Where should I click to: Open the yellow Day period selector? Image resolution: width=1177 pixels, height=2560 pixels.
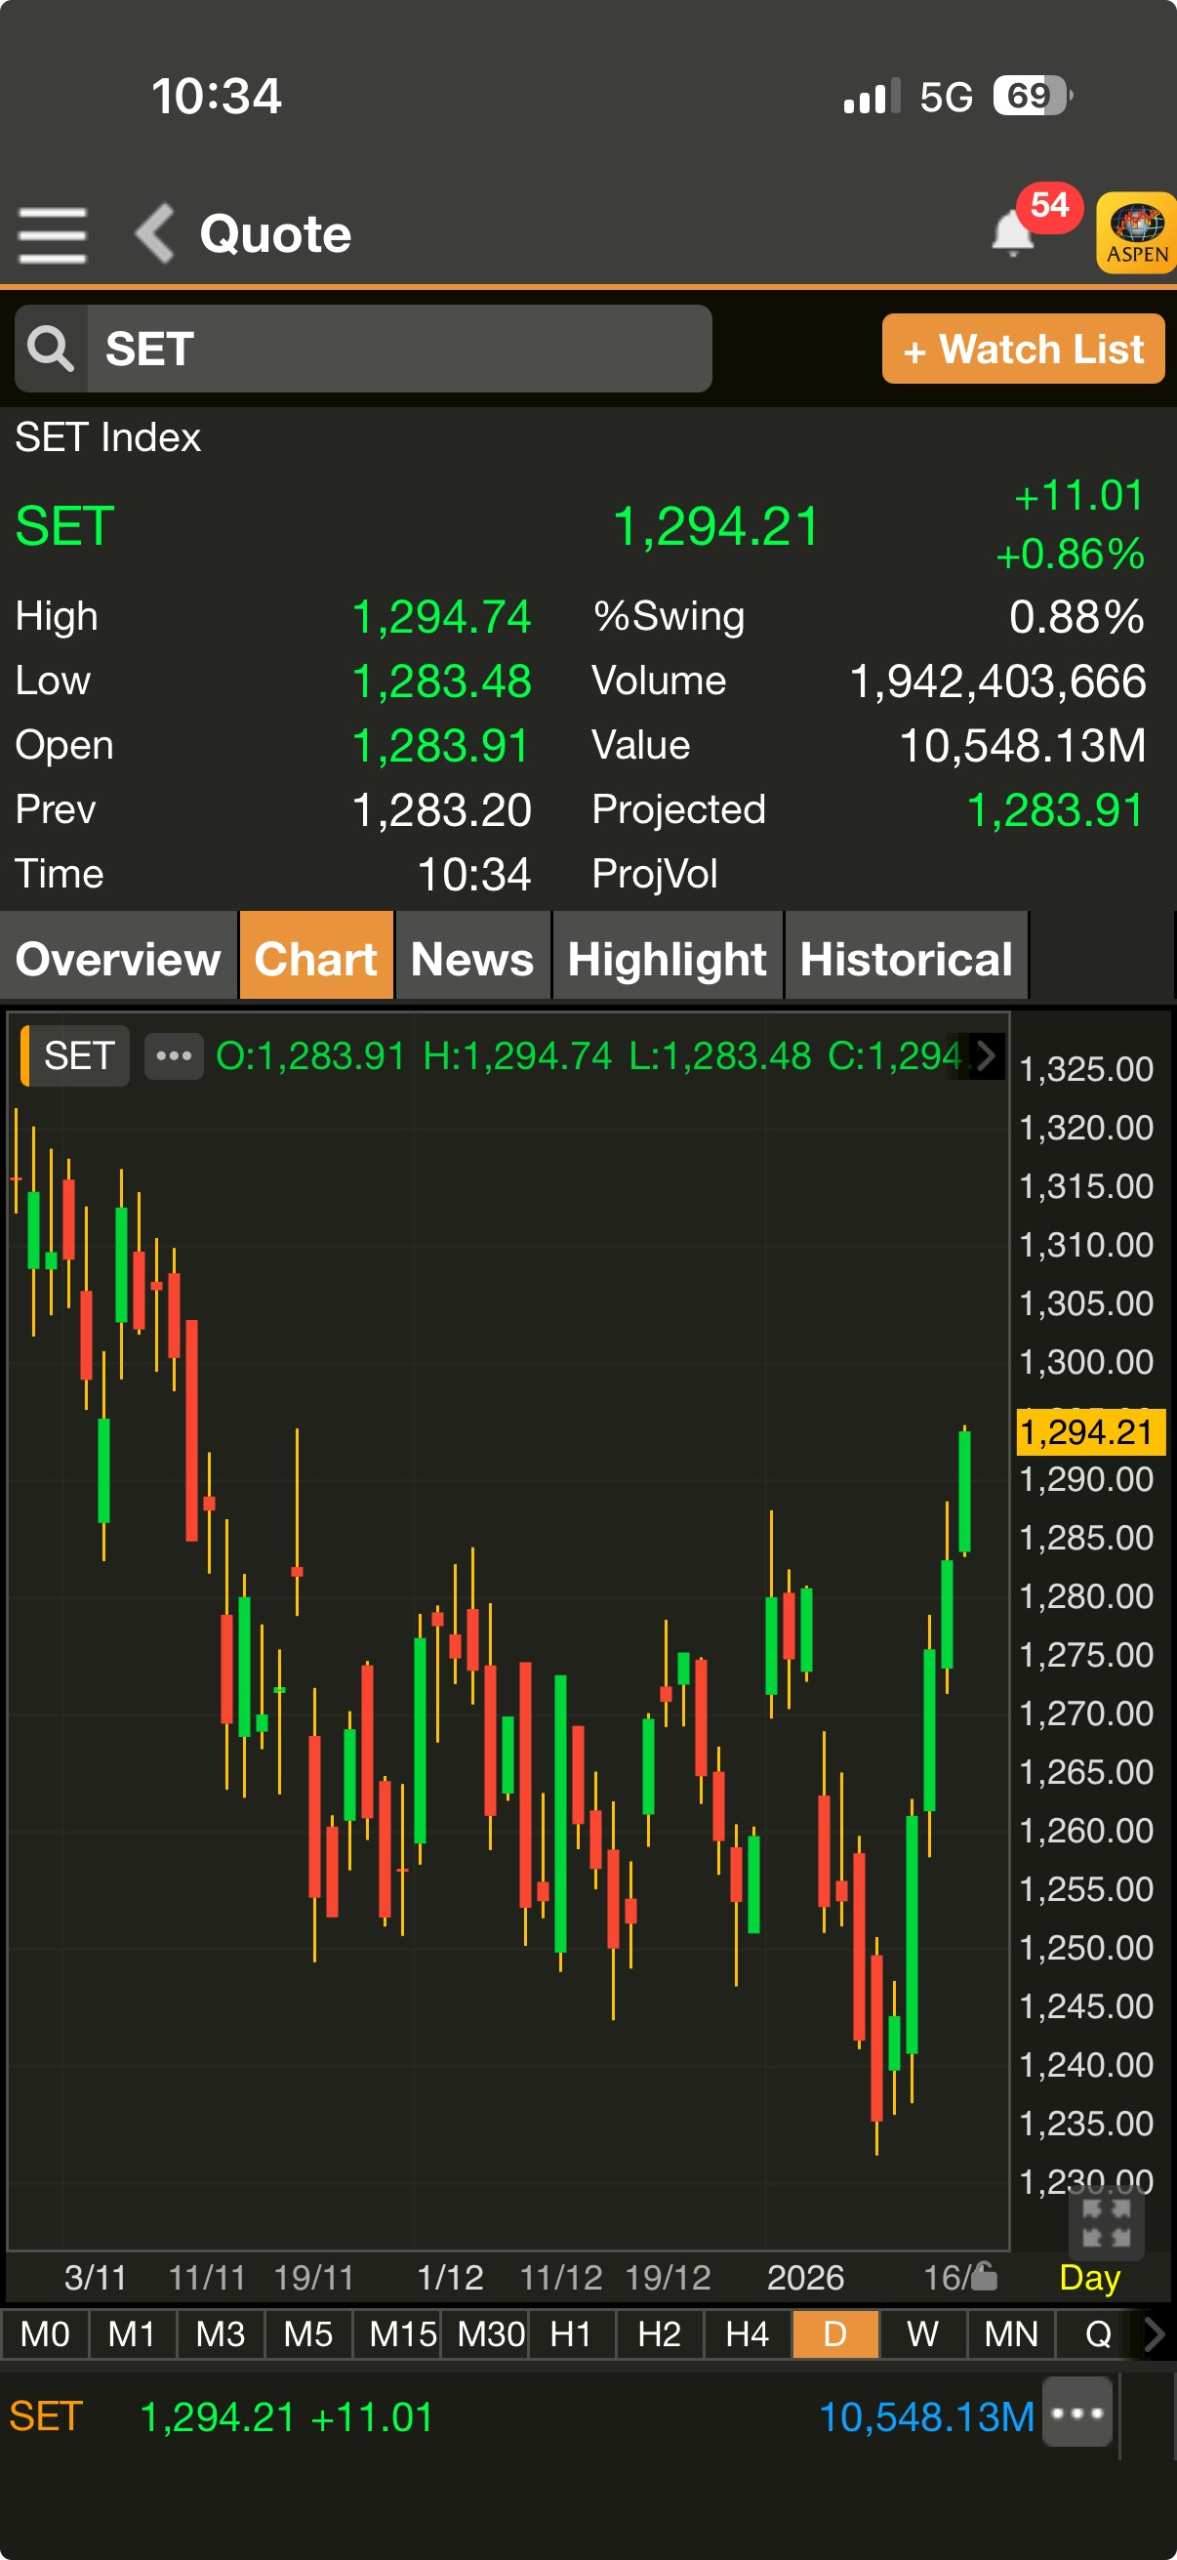(x=1089, y=2278)
